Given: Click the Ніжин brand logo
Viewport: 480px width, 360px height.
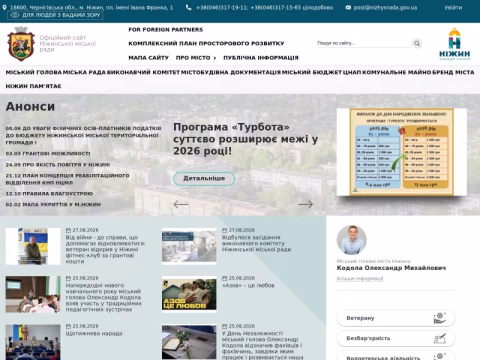Looking at the screenshot, I should [454, 44].
